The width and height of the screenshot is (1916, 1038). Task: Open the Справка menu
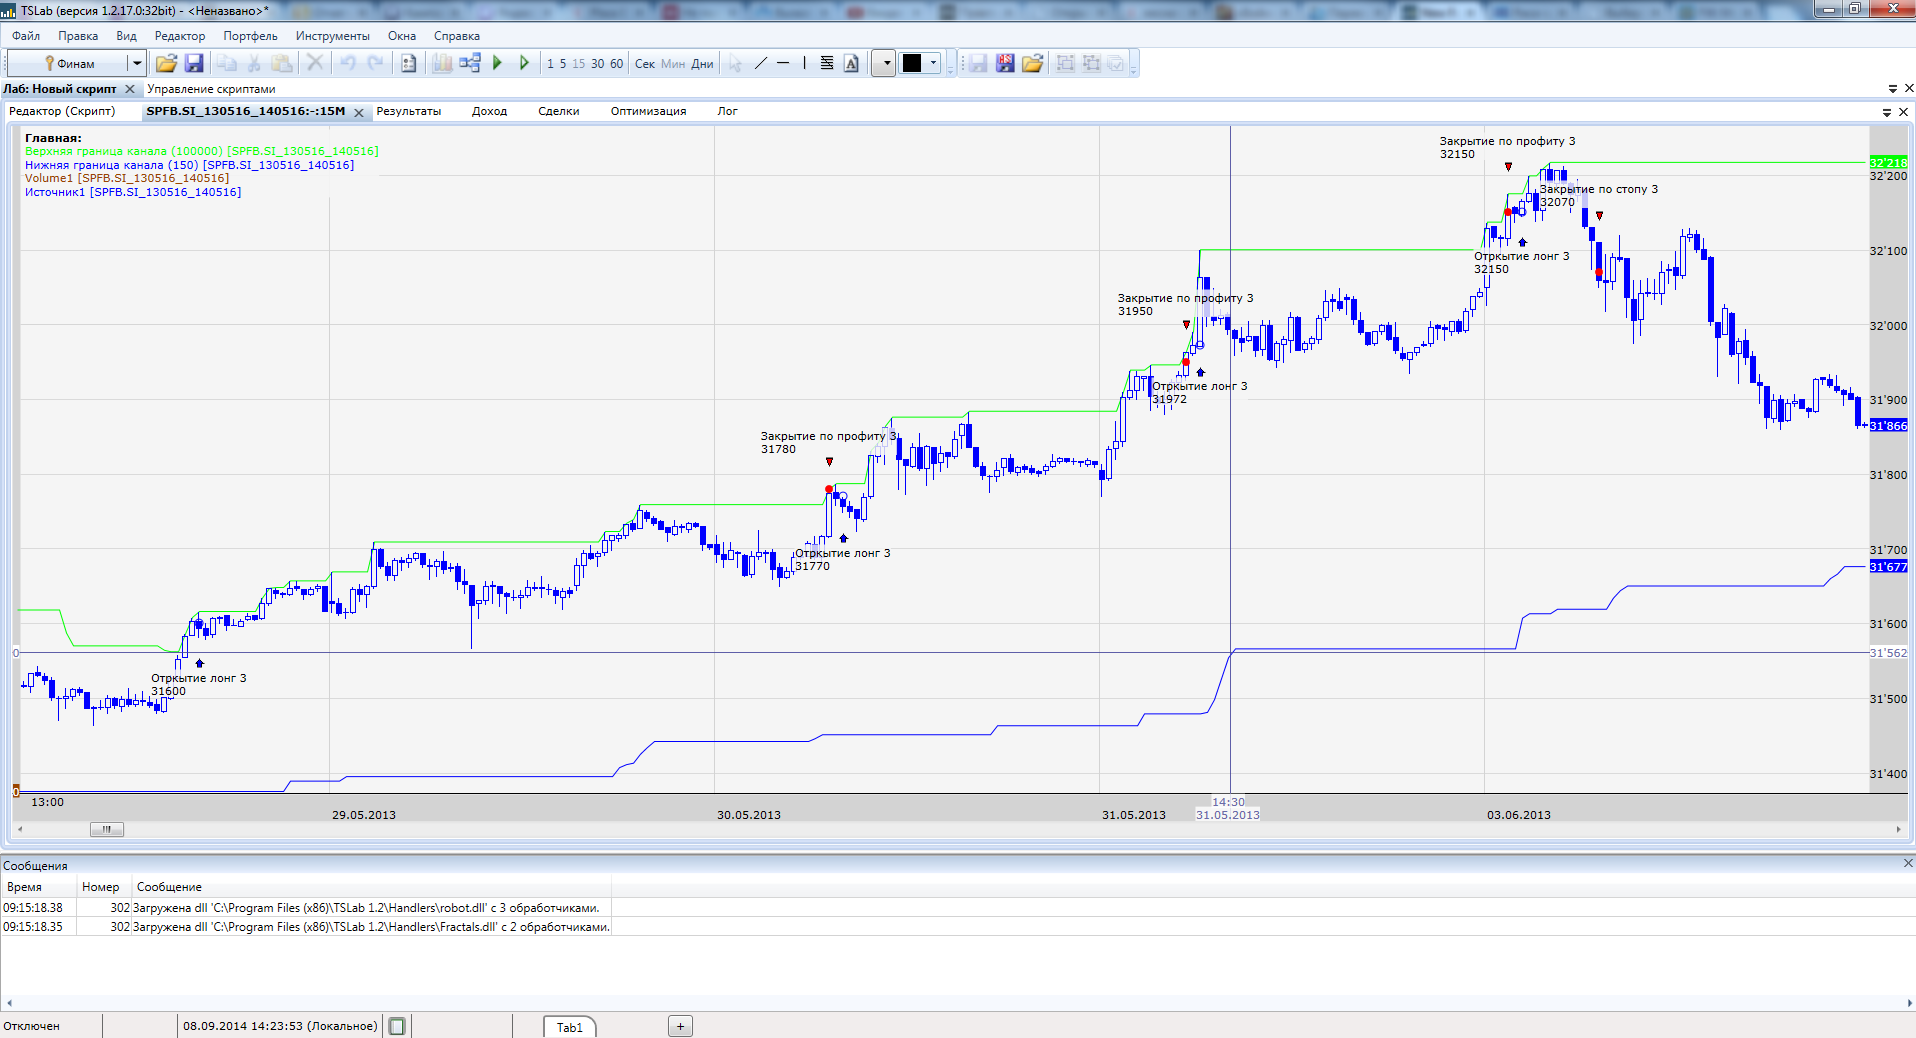(457, 36)
